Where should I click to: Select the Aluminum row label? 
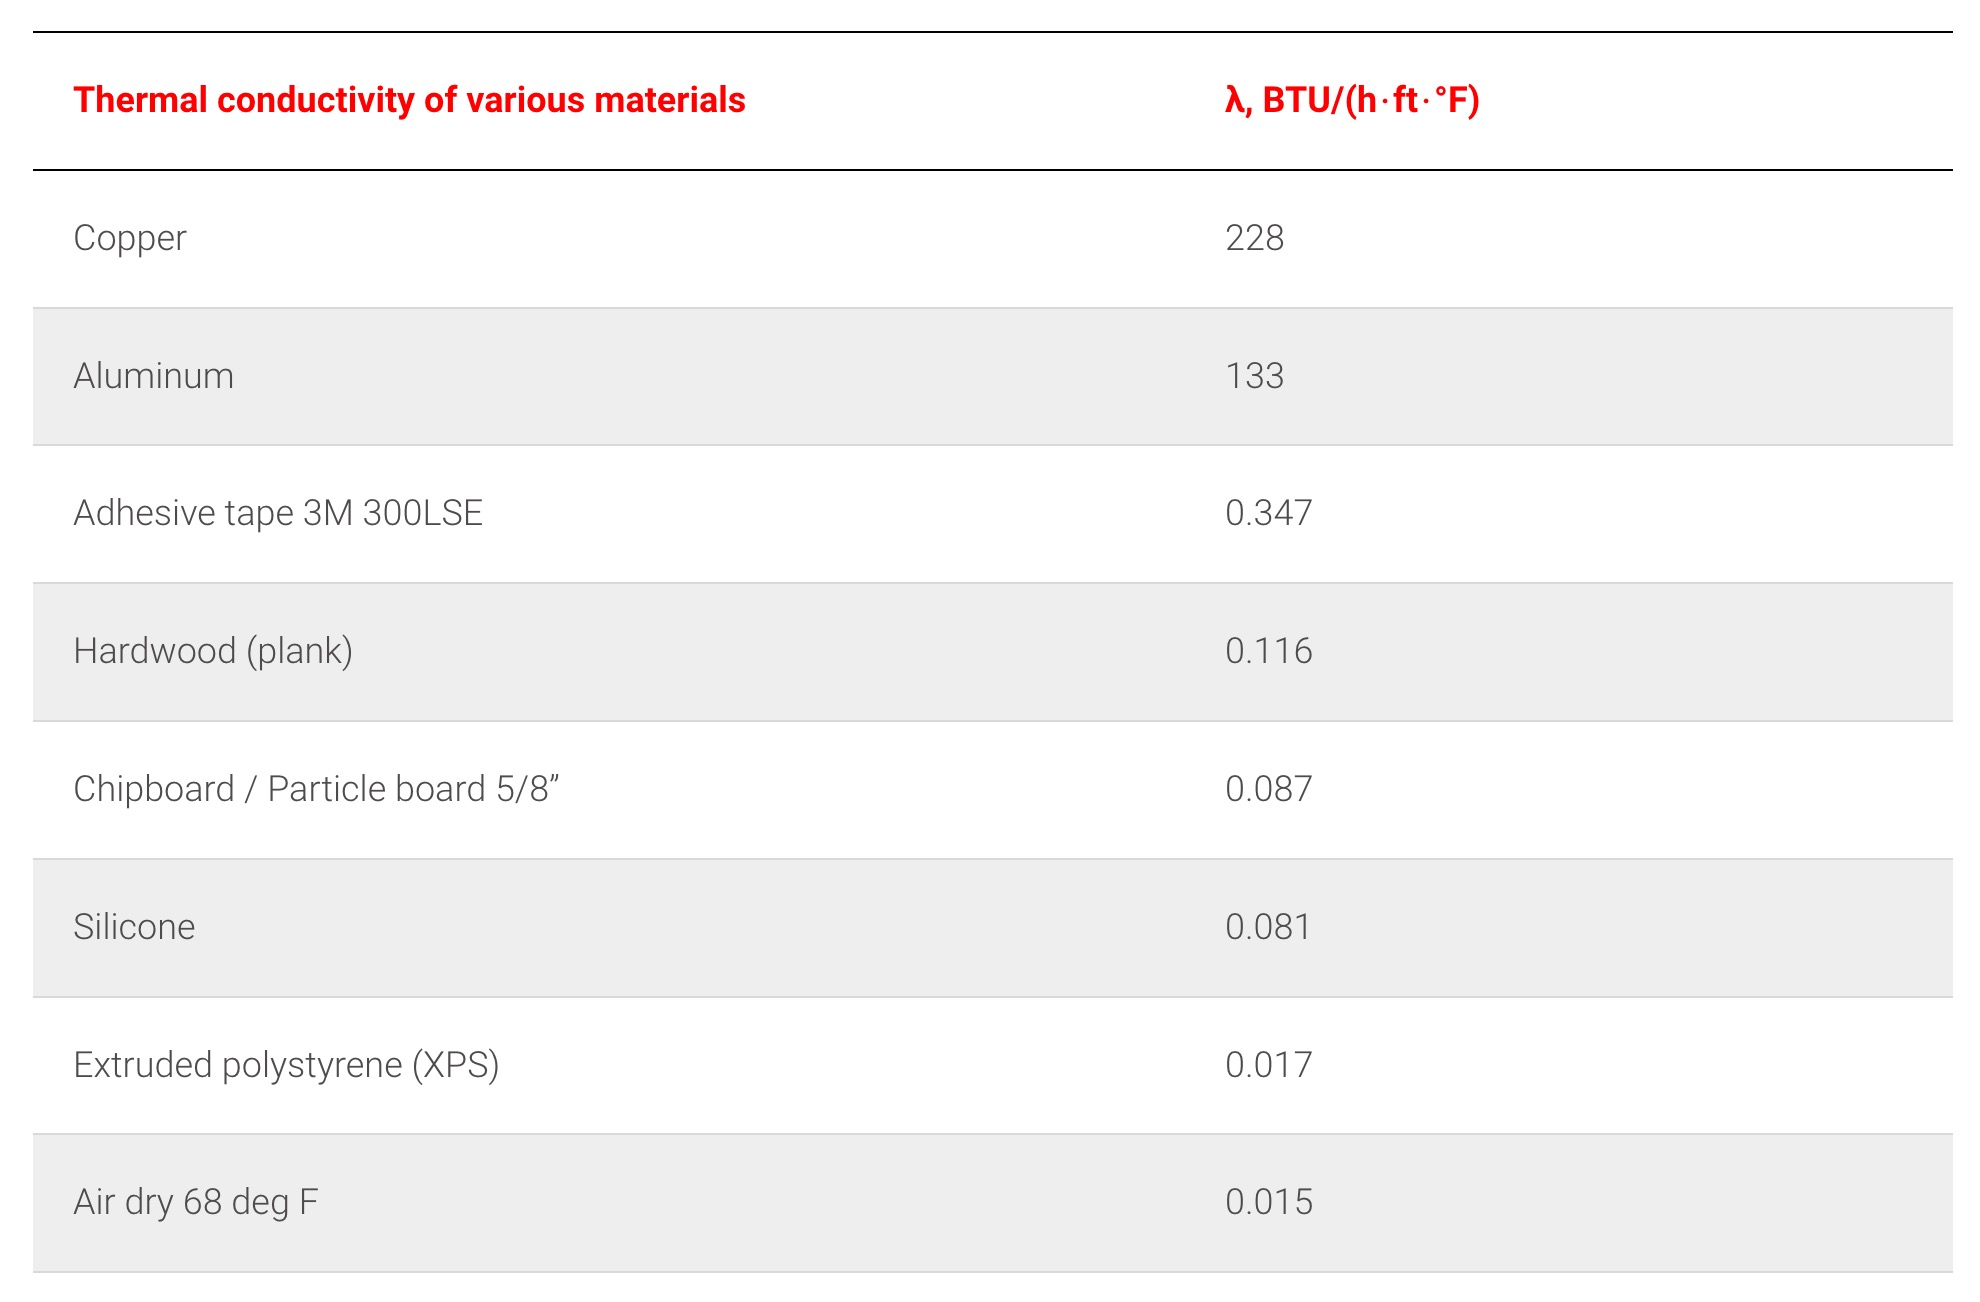click(154, 376)
